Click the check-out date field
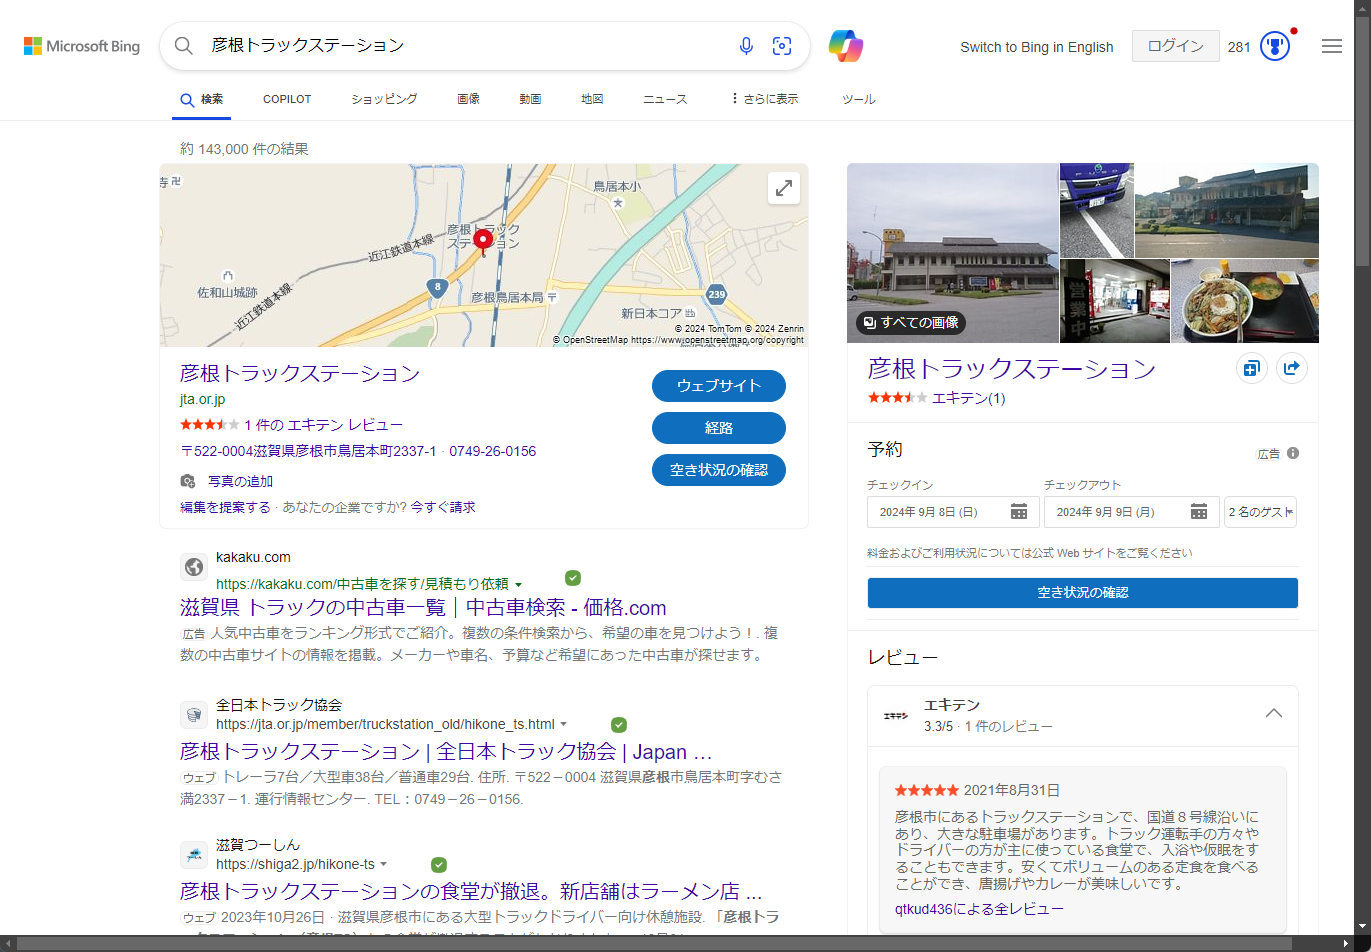This screenshot has width=1371, height=952. click(1131, 512)
